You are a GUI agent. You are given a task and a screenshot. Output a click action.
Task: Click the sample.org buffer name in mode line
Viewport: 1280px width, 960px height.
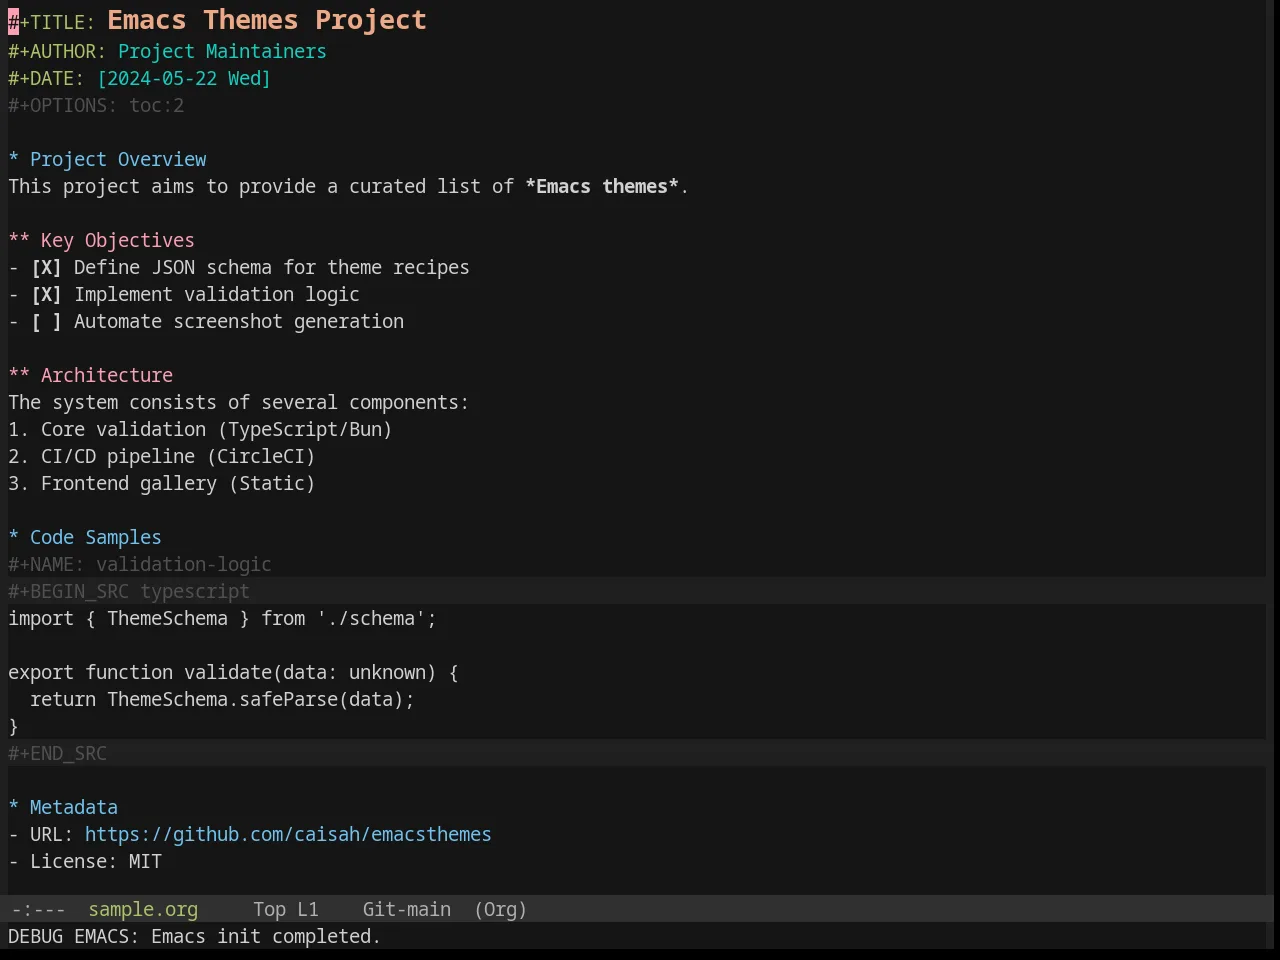point(143,910)
